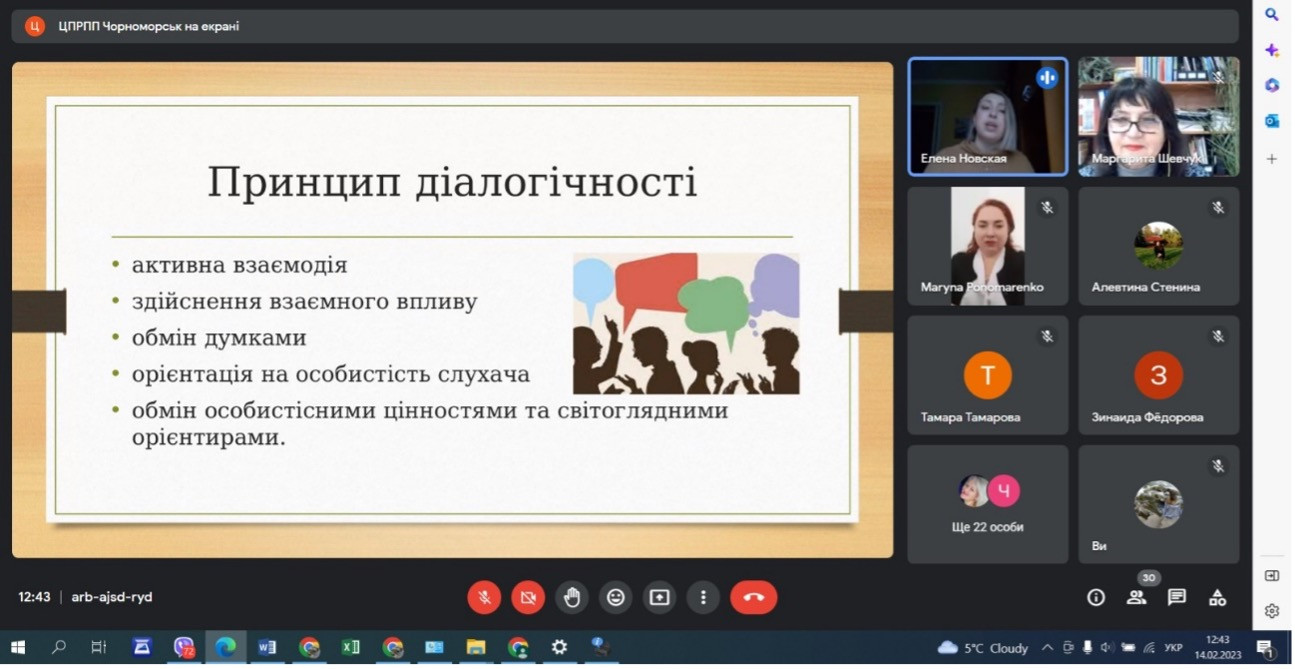
Task: Select Maryna Ponomarenko video tile
Action: coord(988,246)
